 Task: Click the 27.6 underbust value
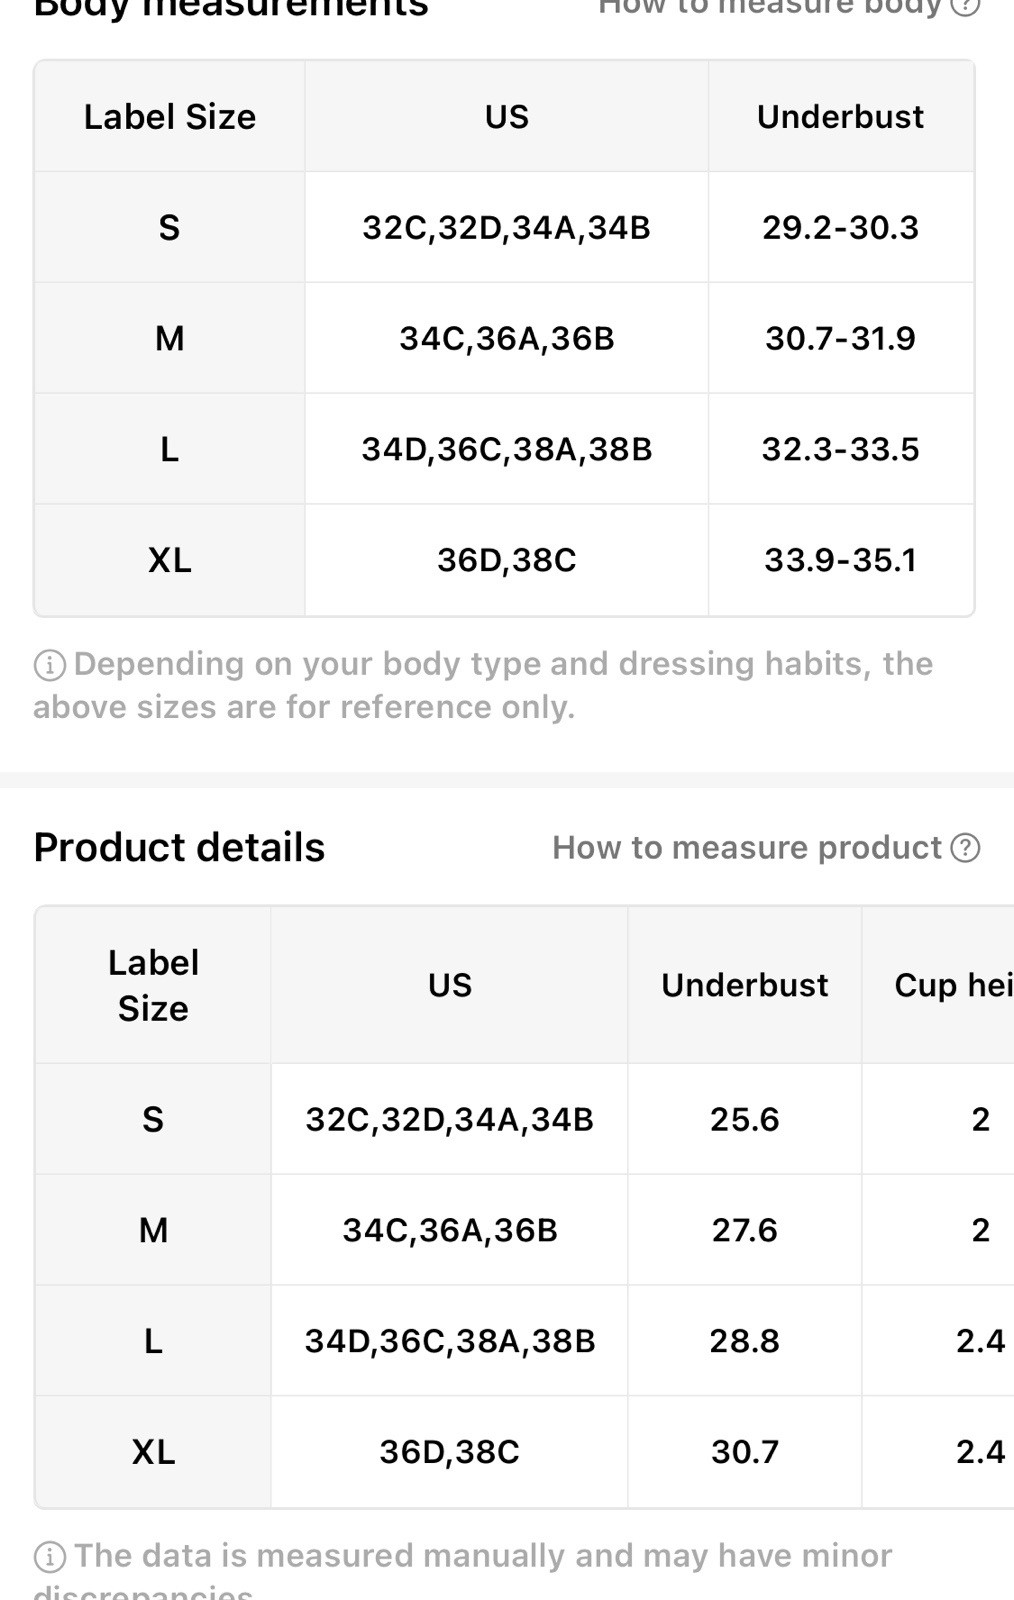tap(744, 1230)
